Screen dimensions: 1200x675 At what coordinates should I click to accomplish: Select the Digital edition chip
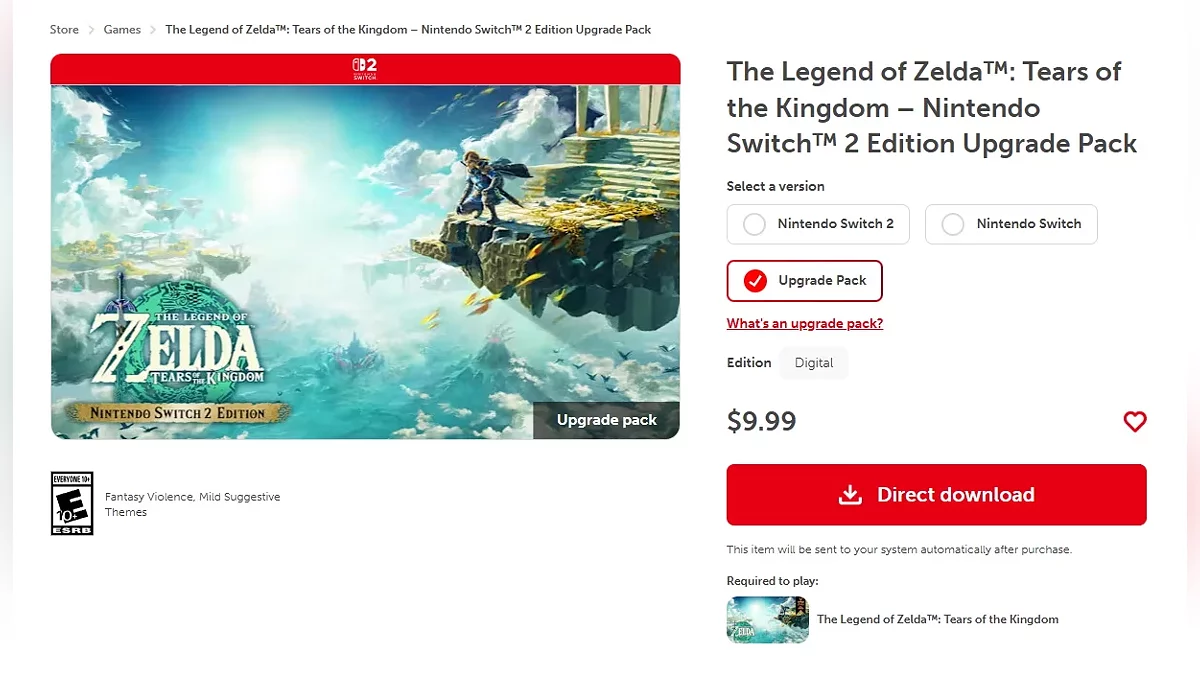[x=814, y=363]
